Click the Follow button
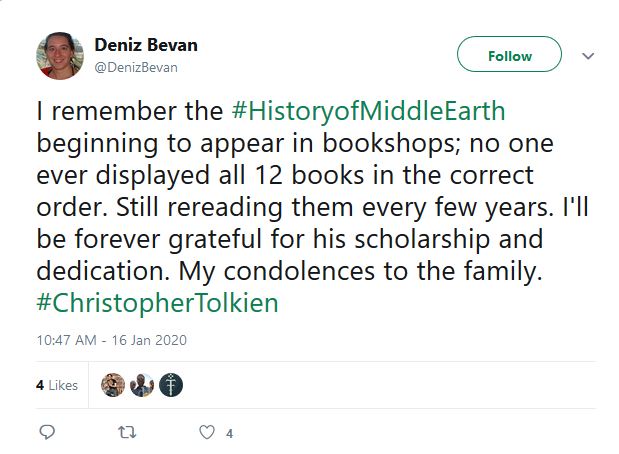 pyautogui.click(x=509, y=56)
